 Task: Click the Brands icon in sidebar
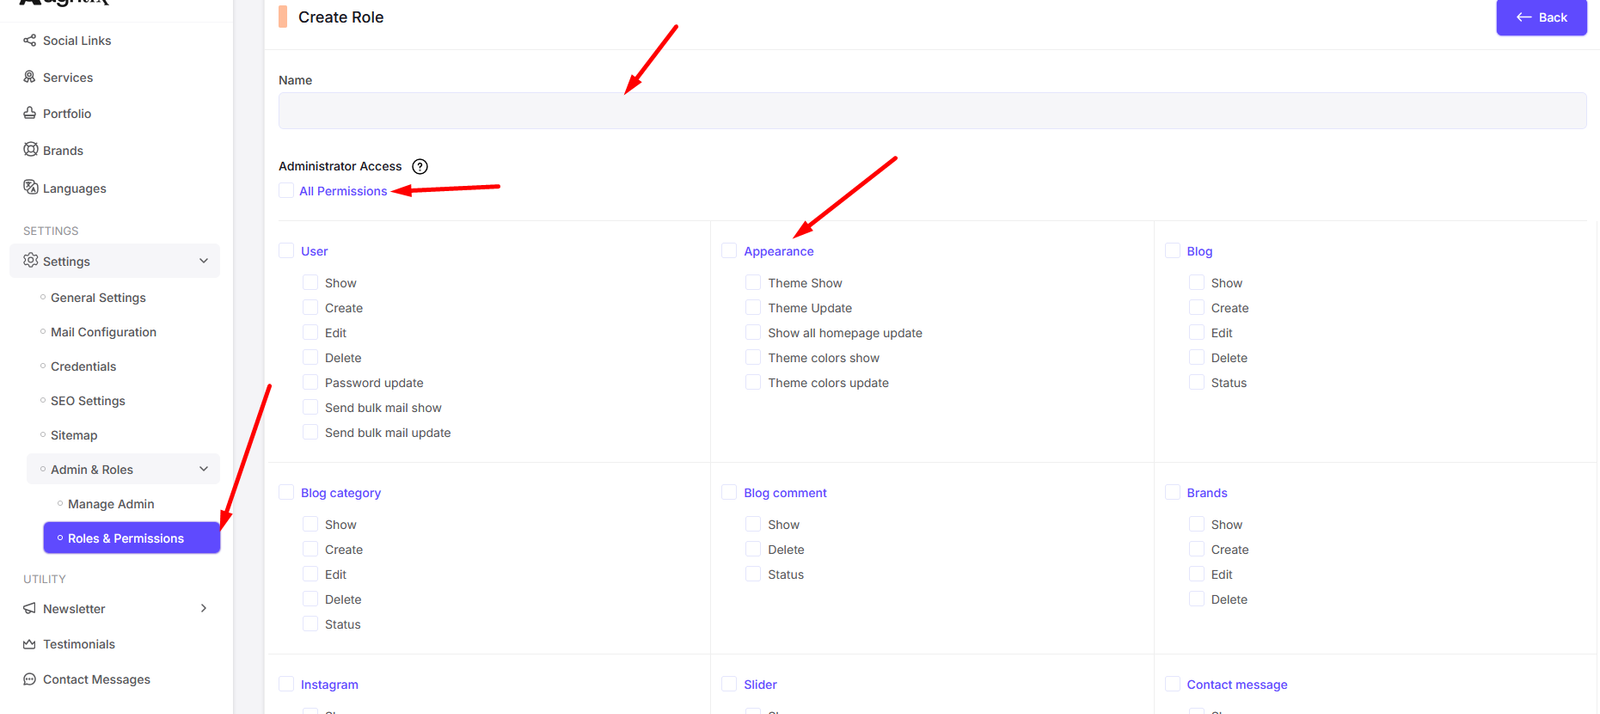point(30,150)
